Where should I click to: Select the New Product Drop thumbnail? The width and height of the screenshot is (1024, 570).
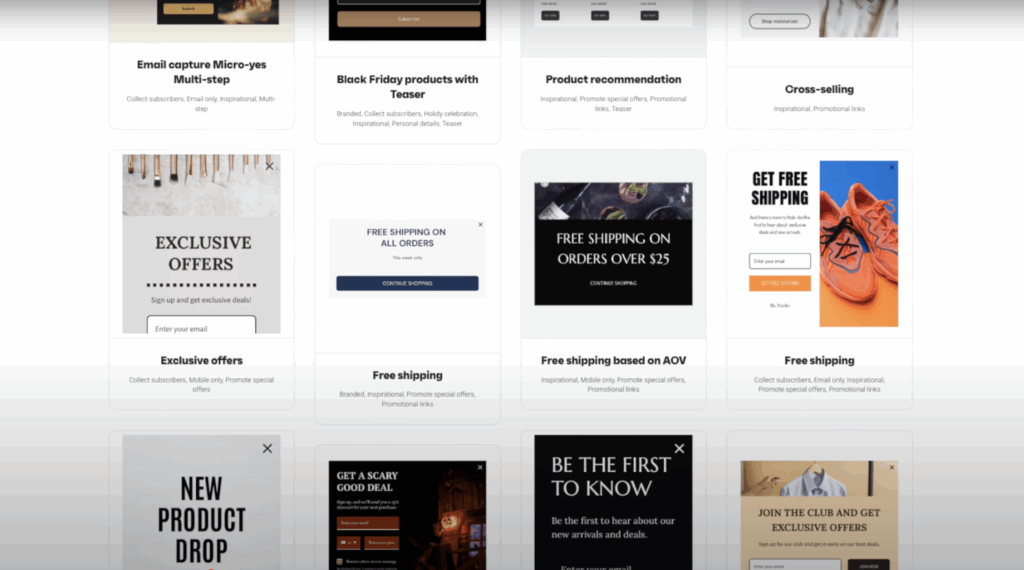tap(201, 503)
